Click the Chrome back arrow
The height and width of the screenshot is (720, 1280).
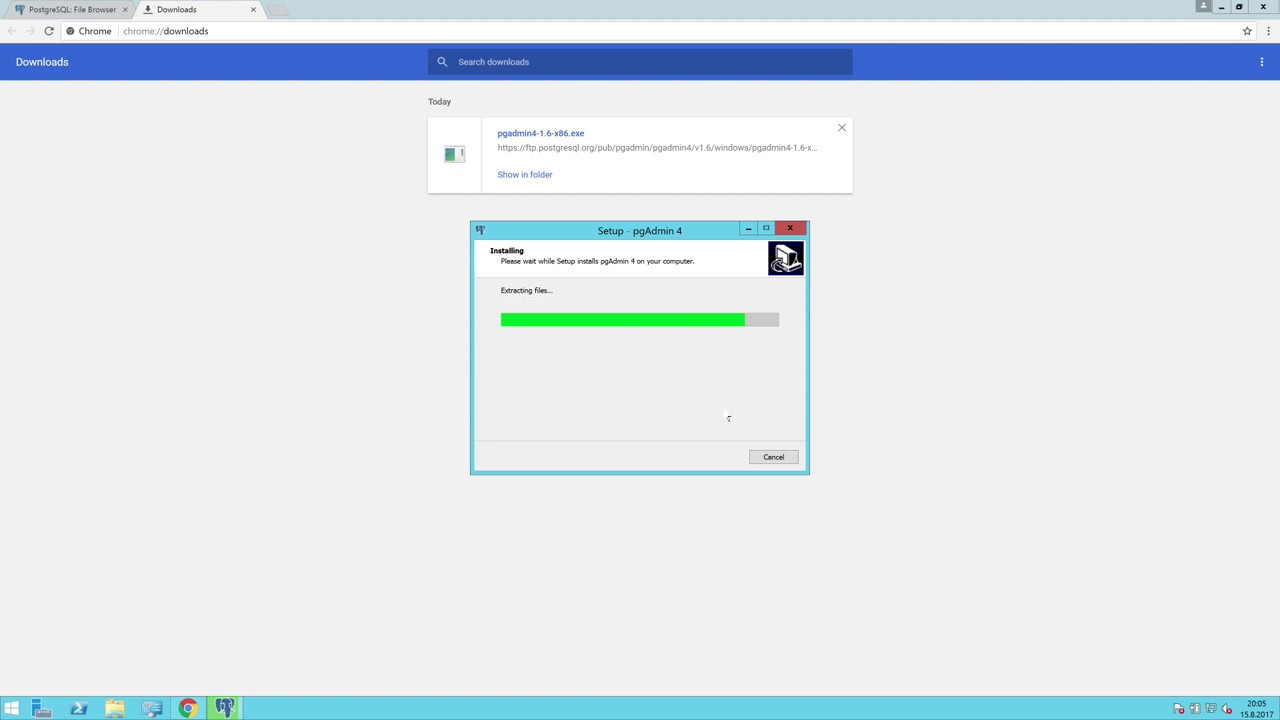(x=12, y=31)
